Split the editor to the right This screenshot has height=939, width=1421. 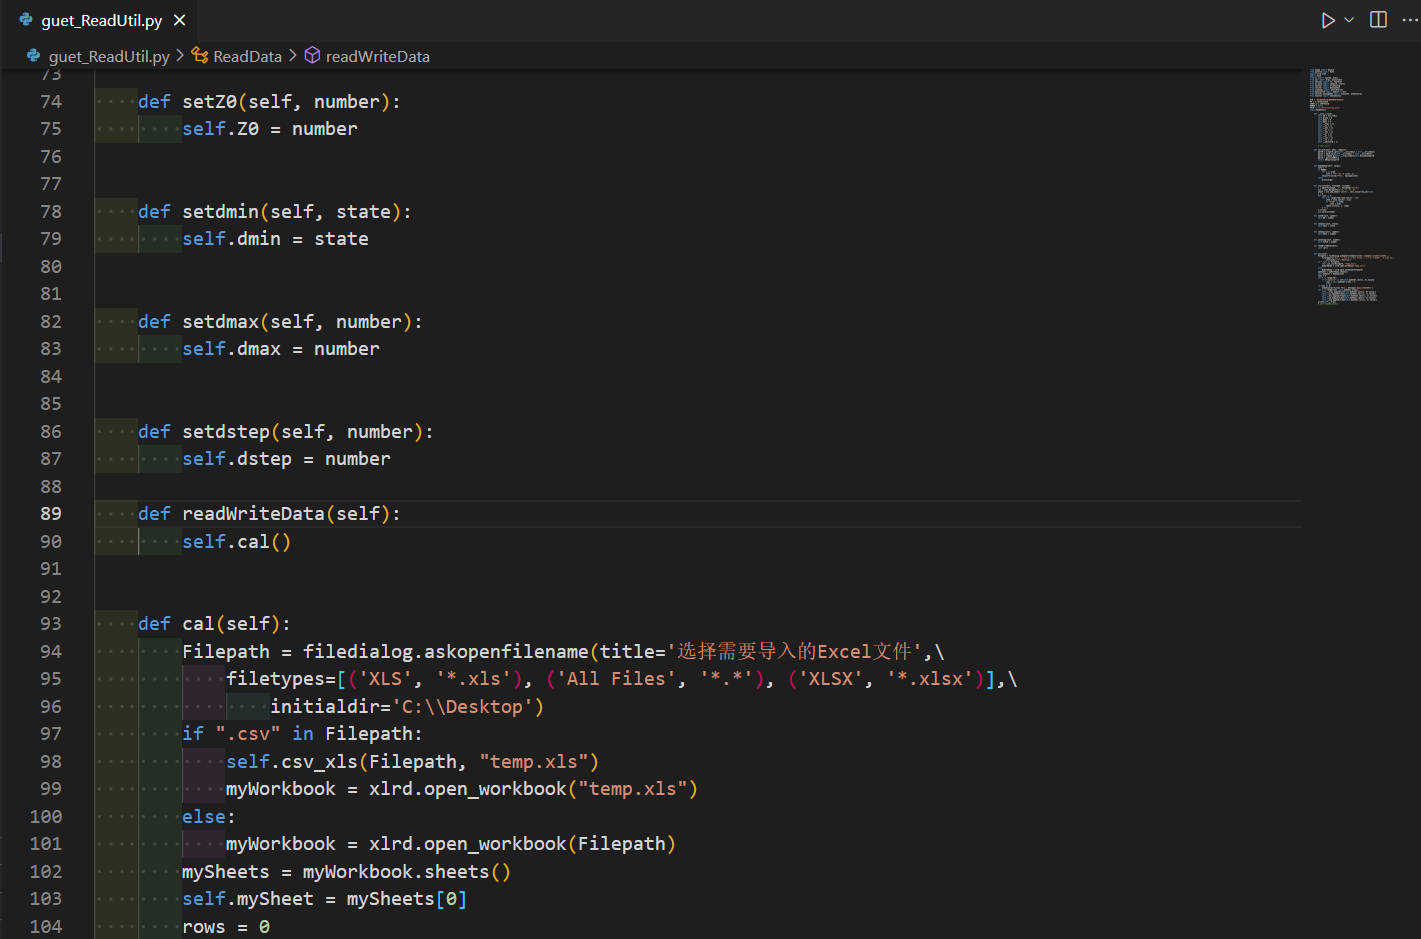click(1378, 20)
